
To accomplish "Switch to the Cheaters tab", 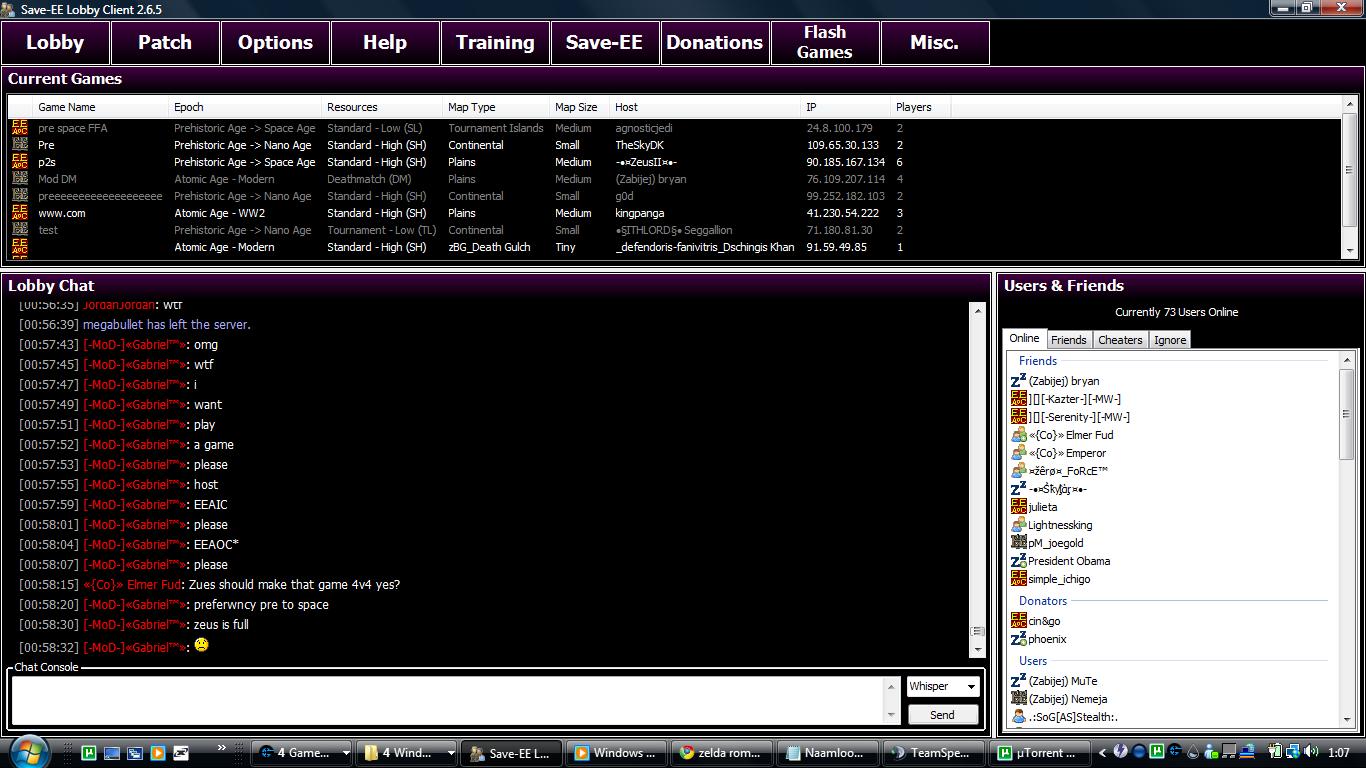I will click(x=1120, y=340).
